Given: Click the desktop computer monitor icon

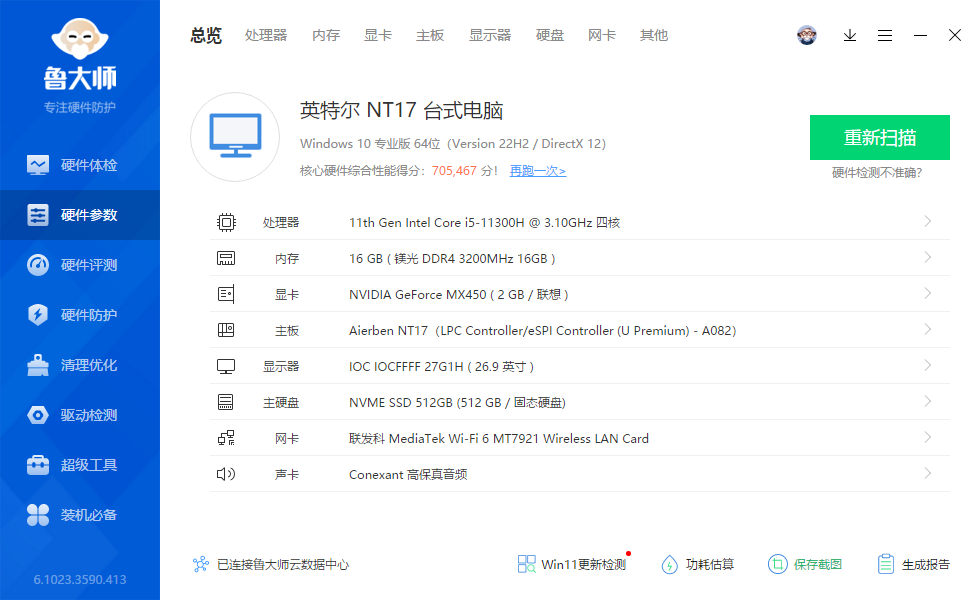Looking at the screenshot, I should 235,137.
